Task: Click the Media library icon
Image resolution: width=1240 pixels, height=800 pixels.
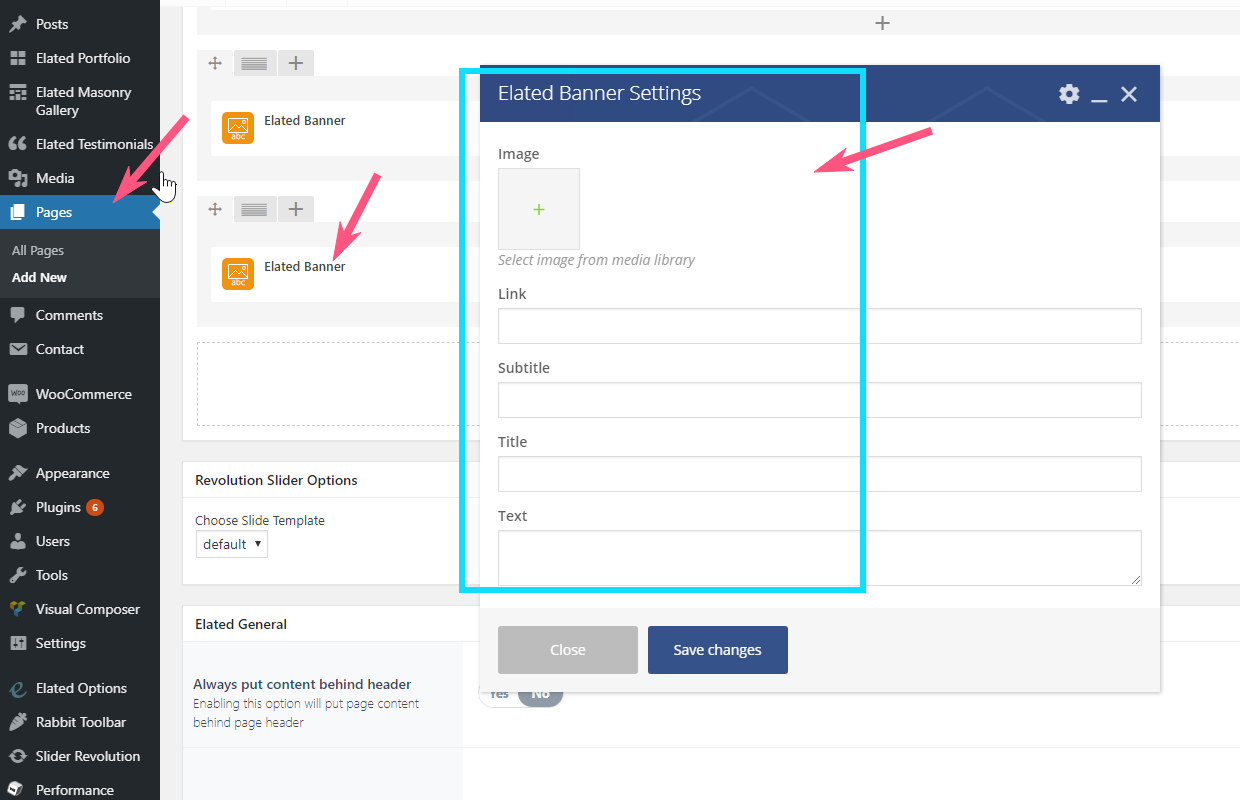Action: click(x=18, y=178)
